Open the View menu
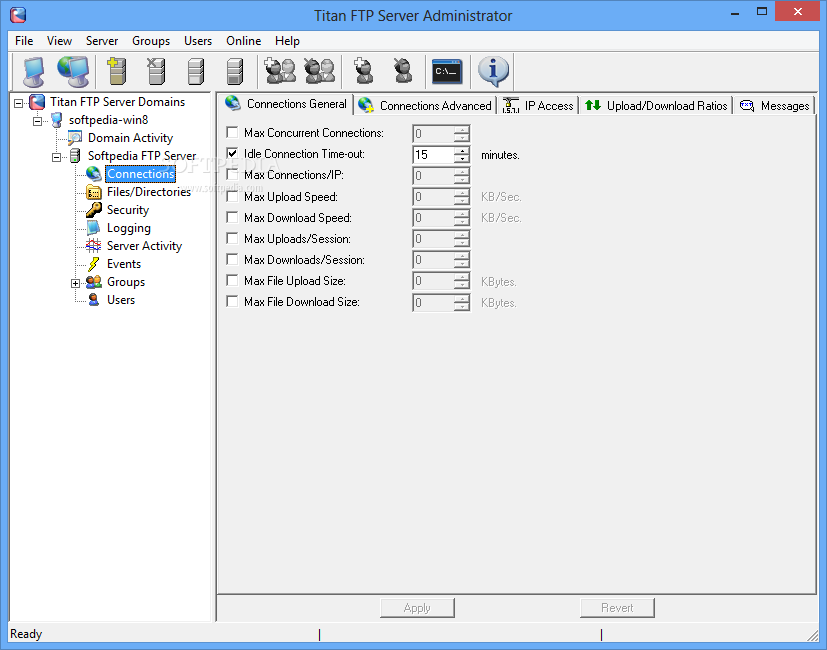Screen dimensions: 827x650 point(59,41)
